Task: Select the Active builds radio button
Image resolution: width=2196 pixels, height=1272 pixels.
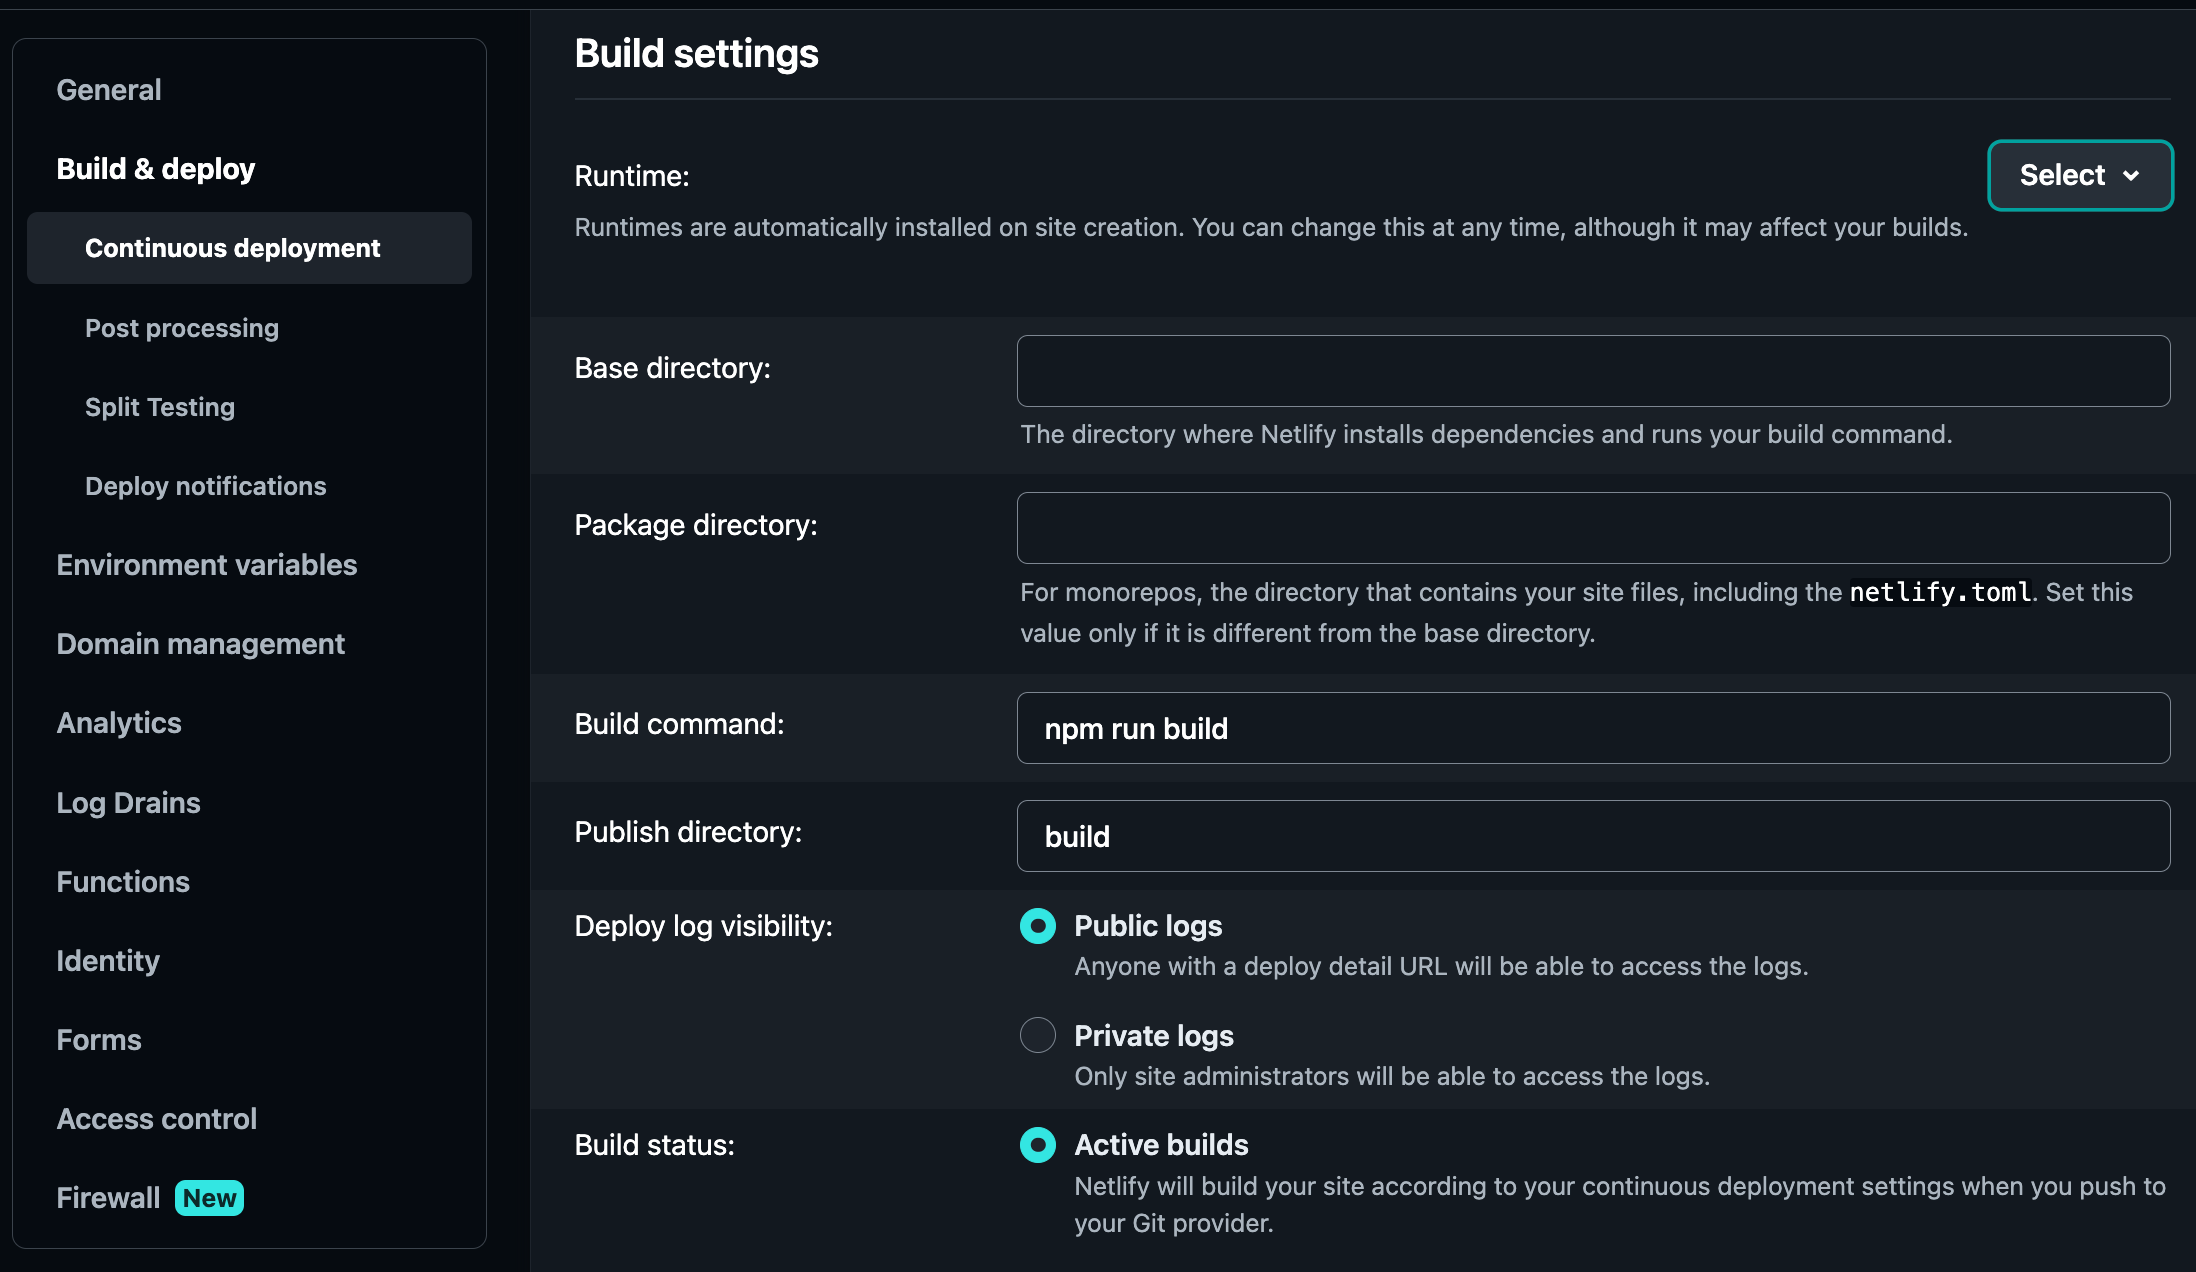Action: 1037,1145
